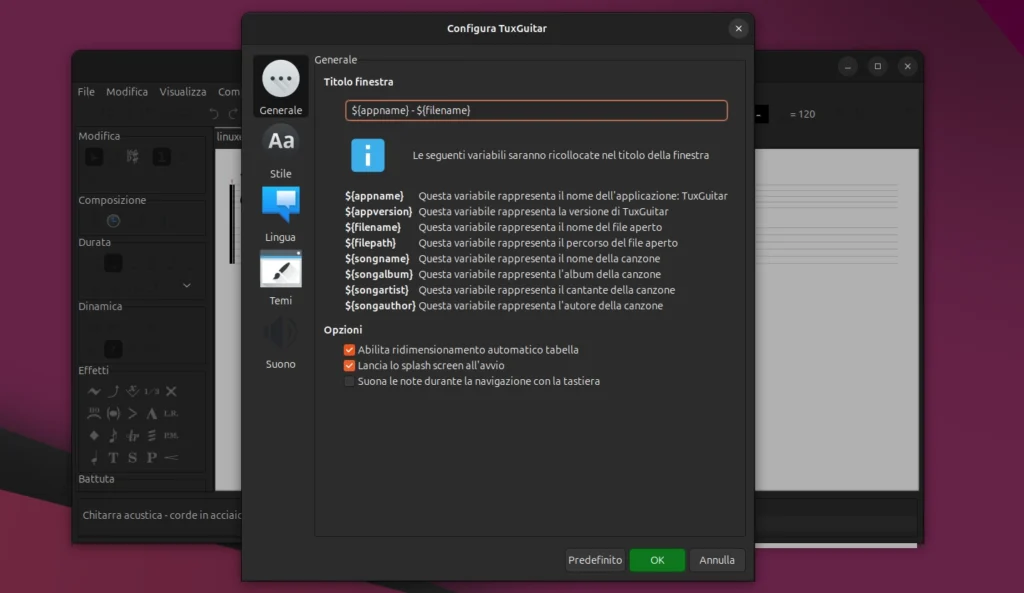Open the Visualizza menu
Viewport: 1024px width, 593px height.
click(x=182, y=92)
